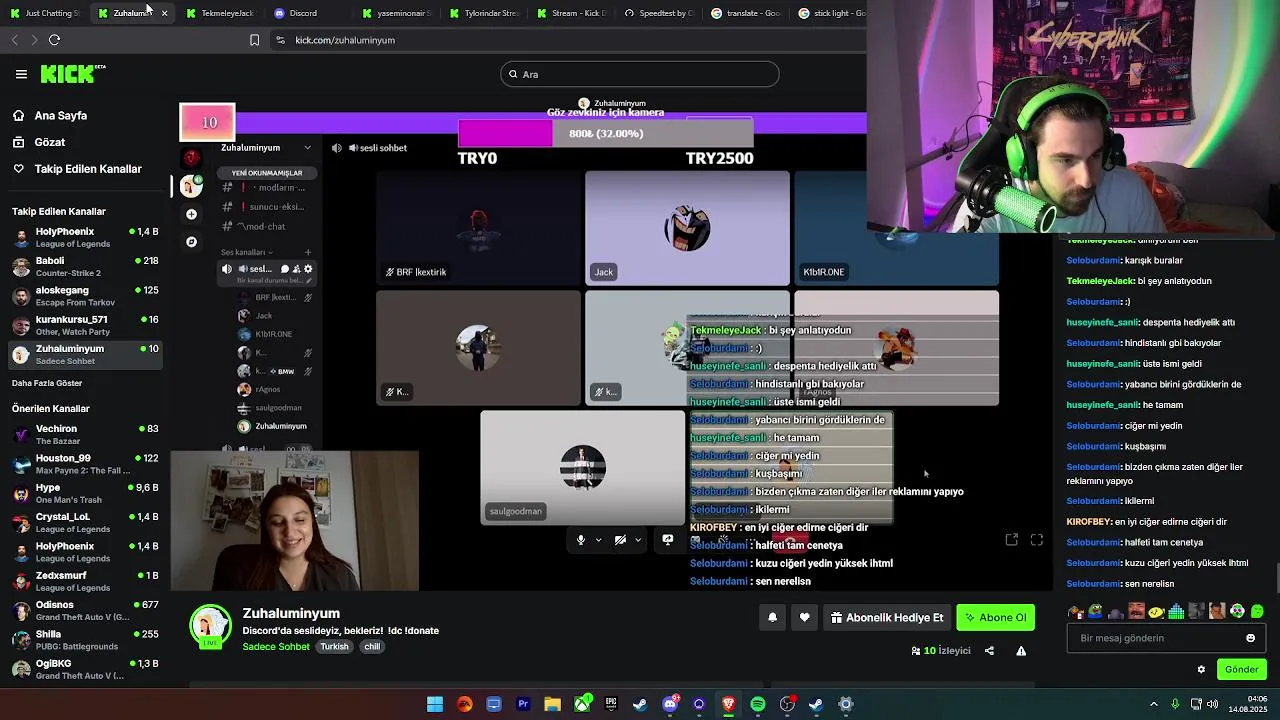Viewport: 1280px width, 720px height.
Task: Click Discord pop-out call icon
Action: click(1012, 540)
